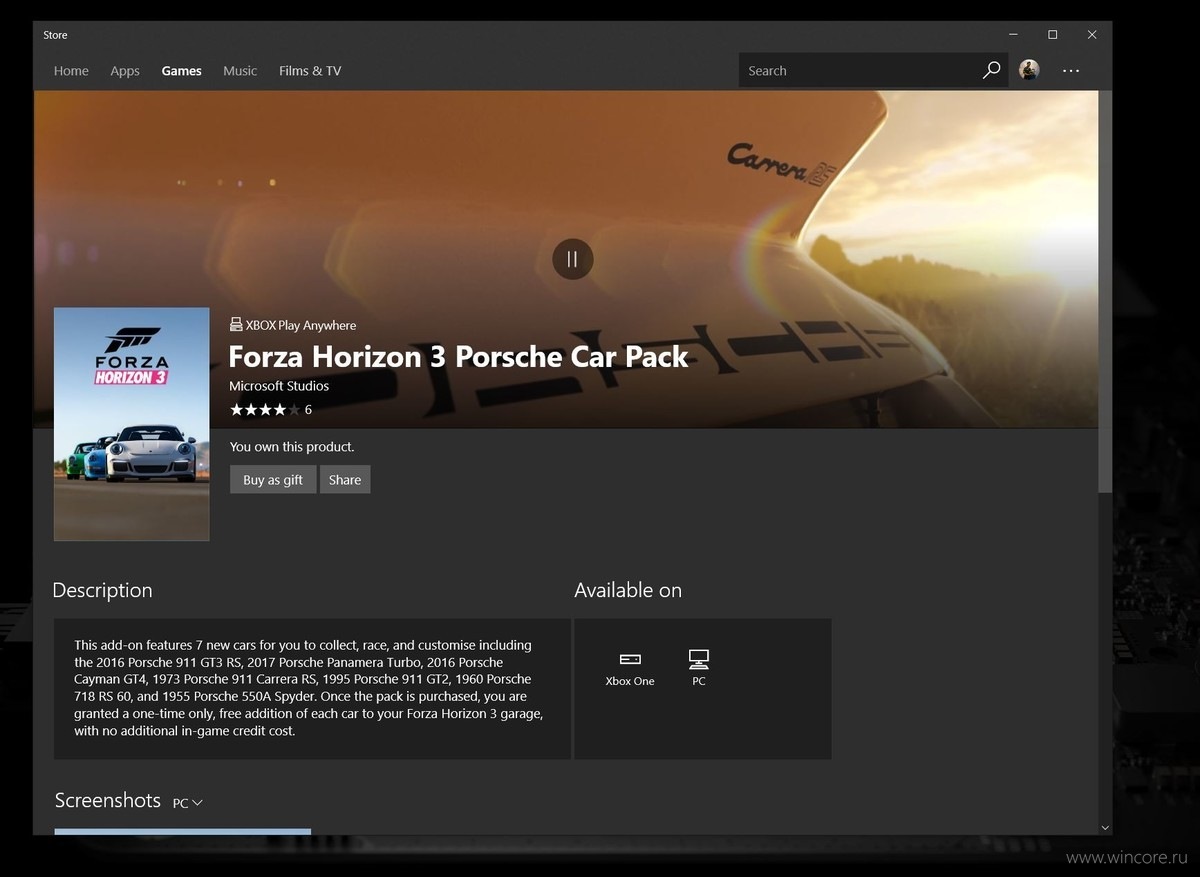The height and width of the screenshot is (877, 1200).
Task: Open the user account avatar
Action: click(1029, 70)
